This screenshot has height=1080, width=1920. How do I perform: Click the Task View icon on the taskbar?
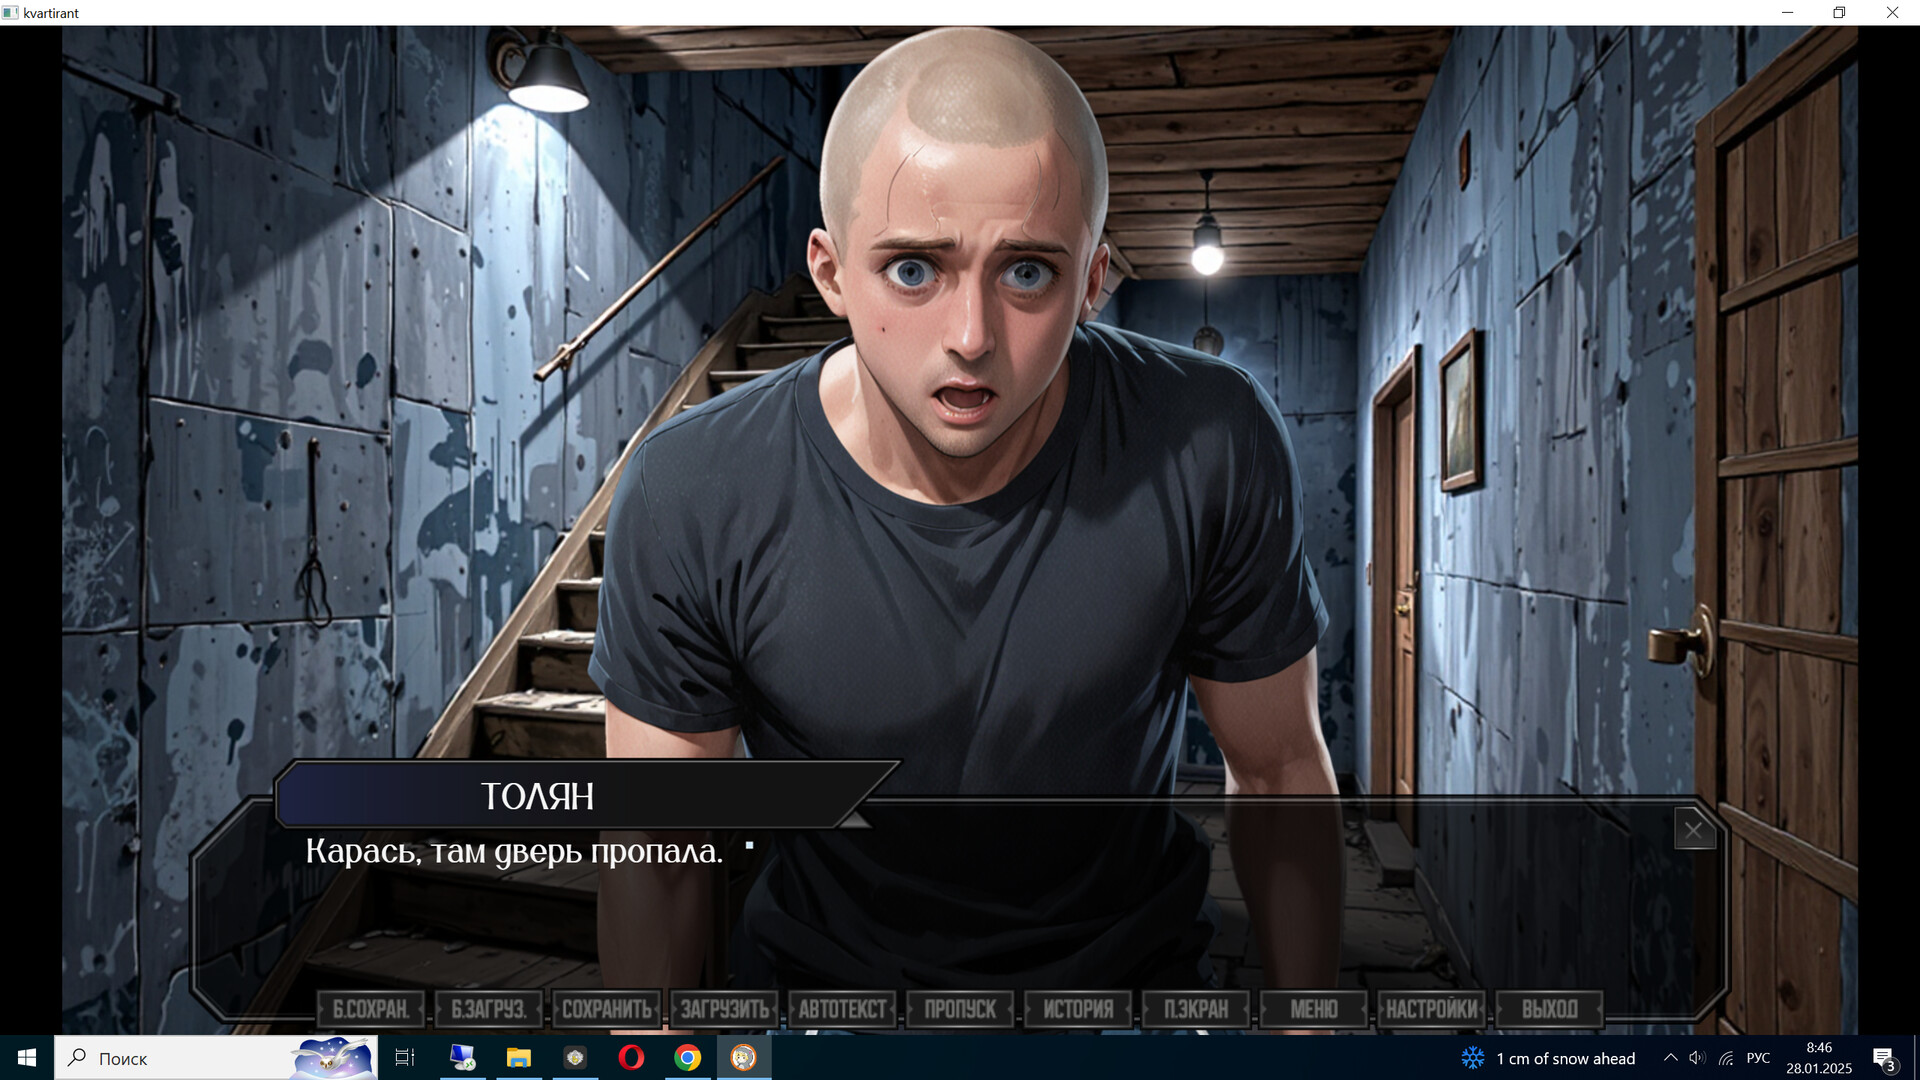coord(403,1057)
